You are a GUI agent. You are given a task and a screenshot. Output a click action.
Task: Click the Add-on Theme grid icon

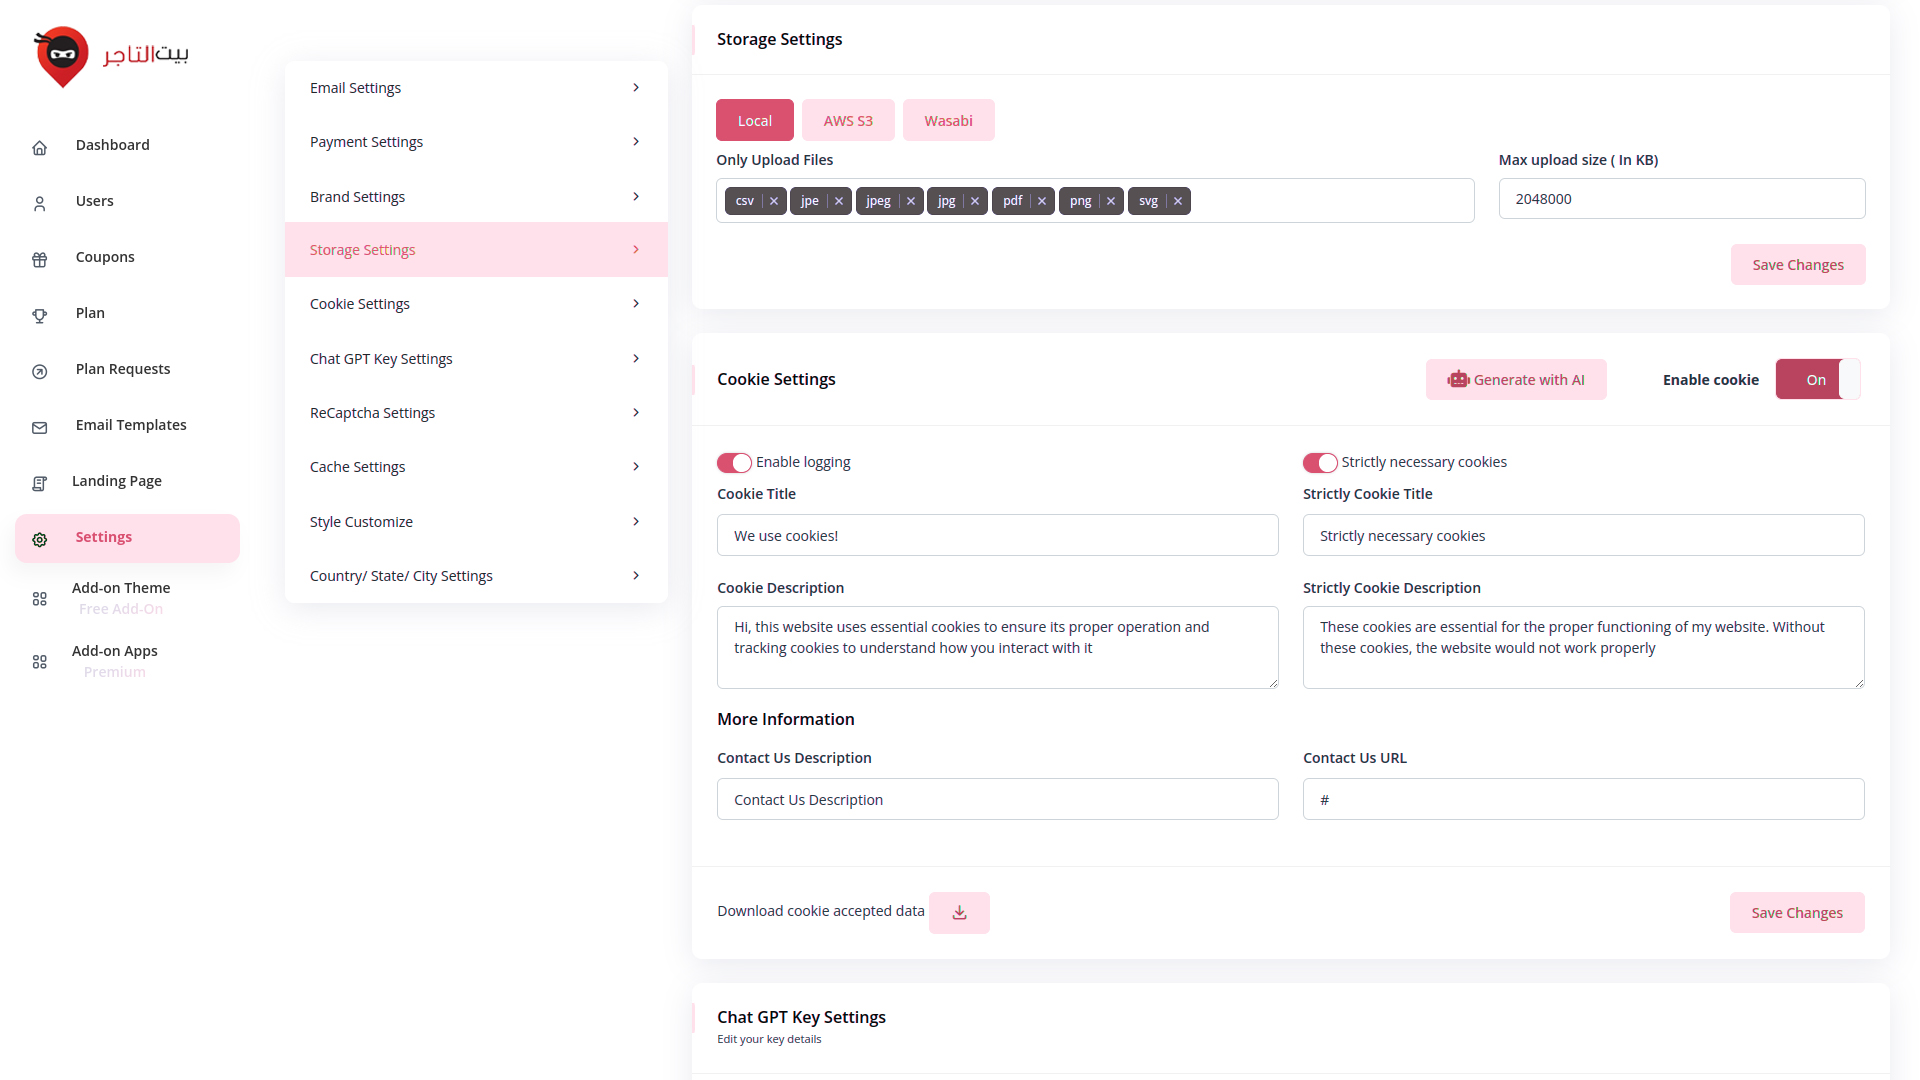40,599
